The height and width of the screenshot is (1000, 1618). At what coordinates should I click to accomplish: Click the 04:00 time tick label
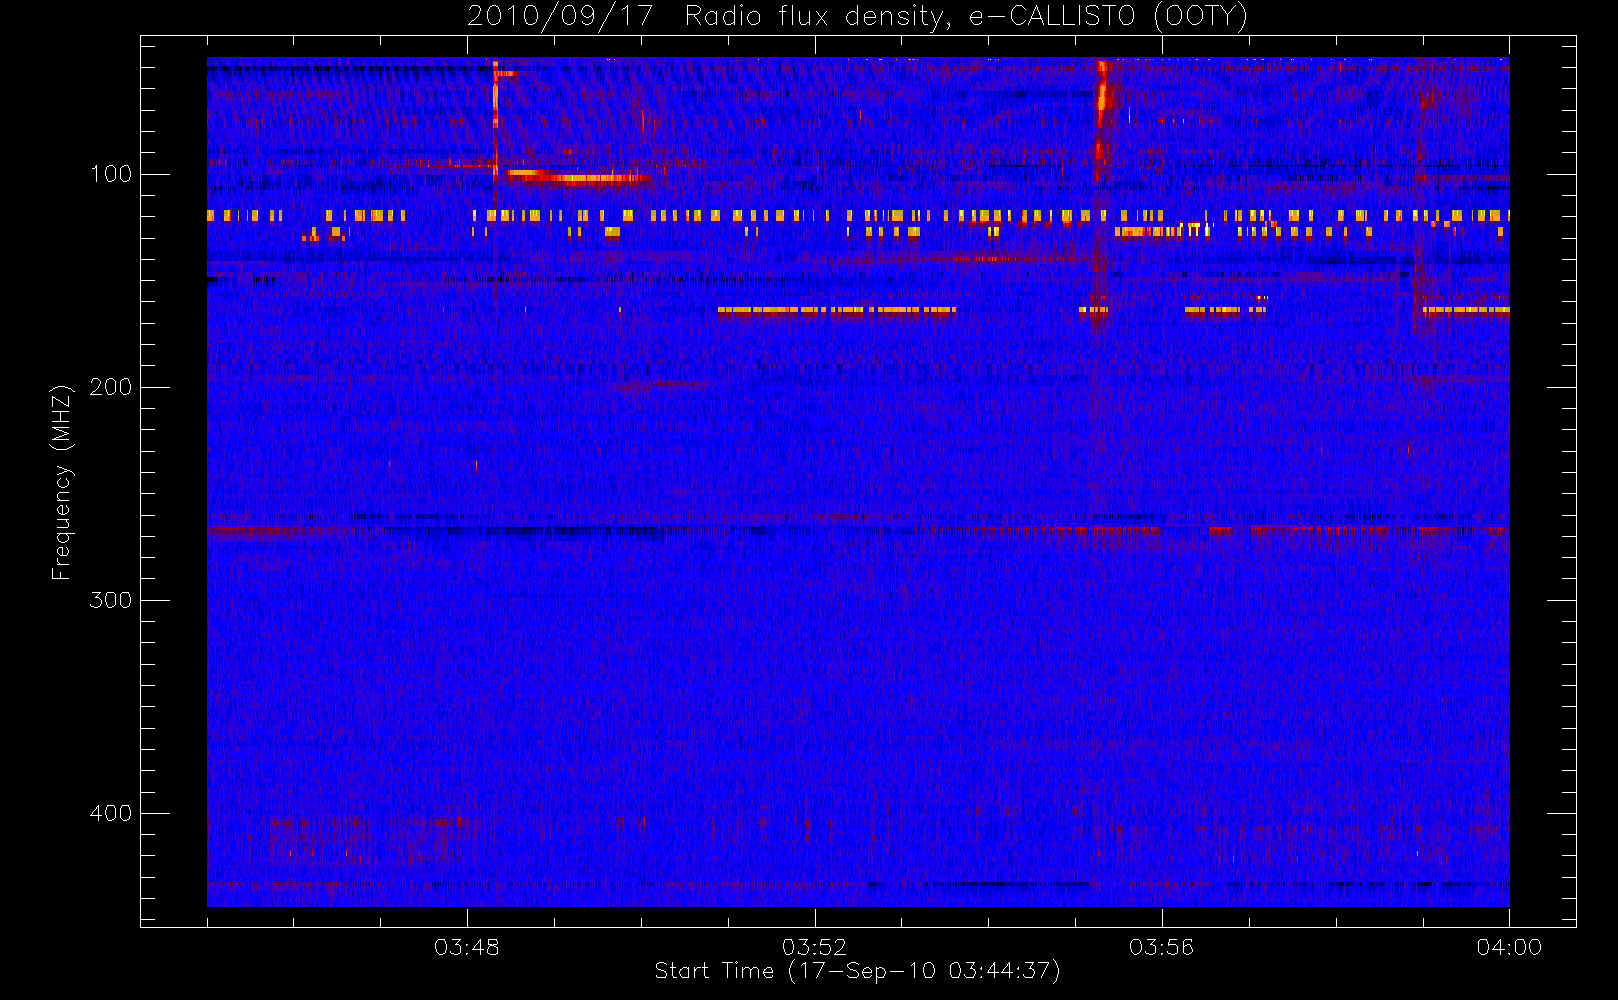[1509, 947]
